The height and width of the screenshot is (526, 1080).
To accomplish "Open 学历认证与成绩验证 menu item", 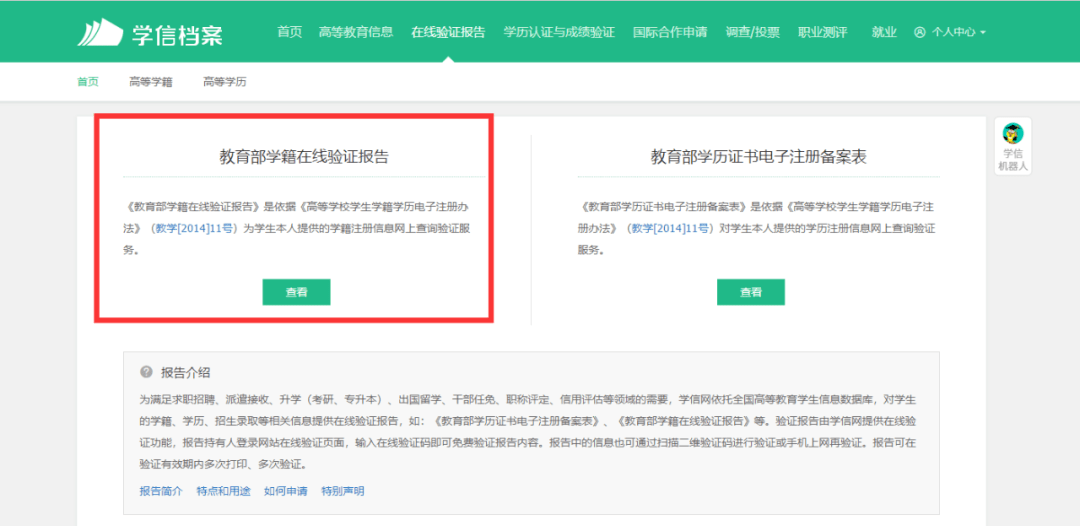I will tap(559, 32).
